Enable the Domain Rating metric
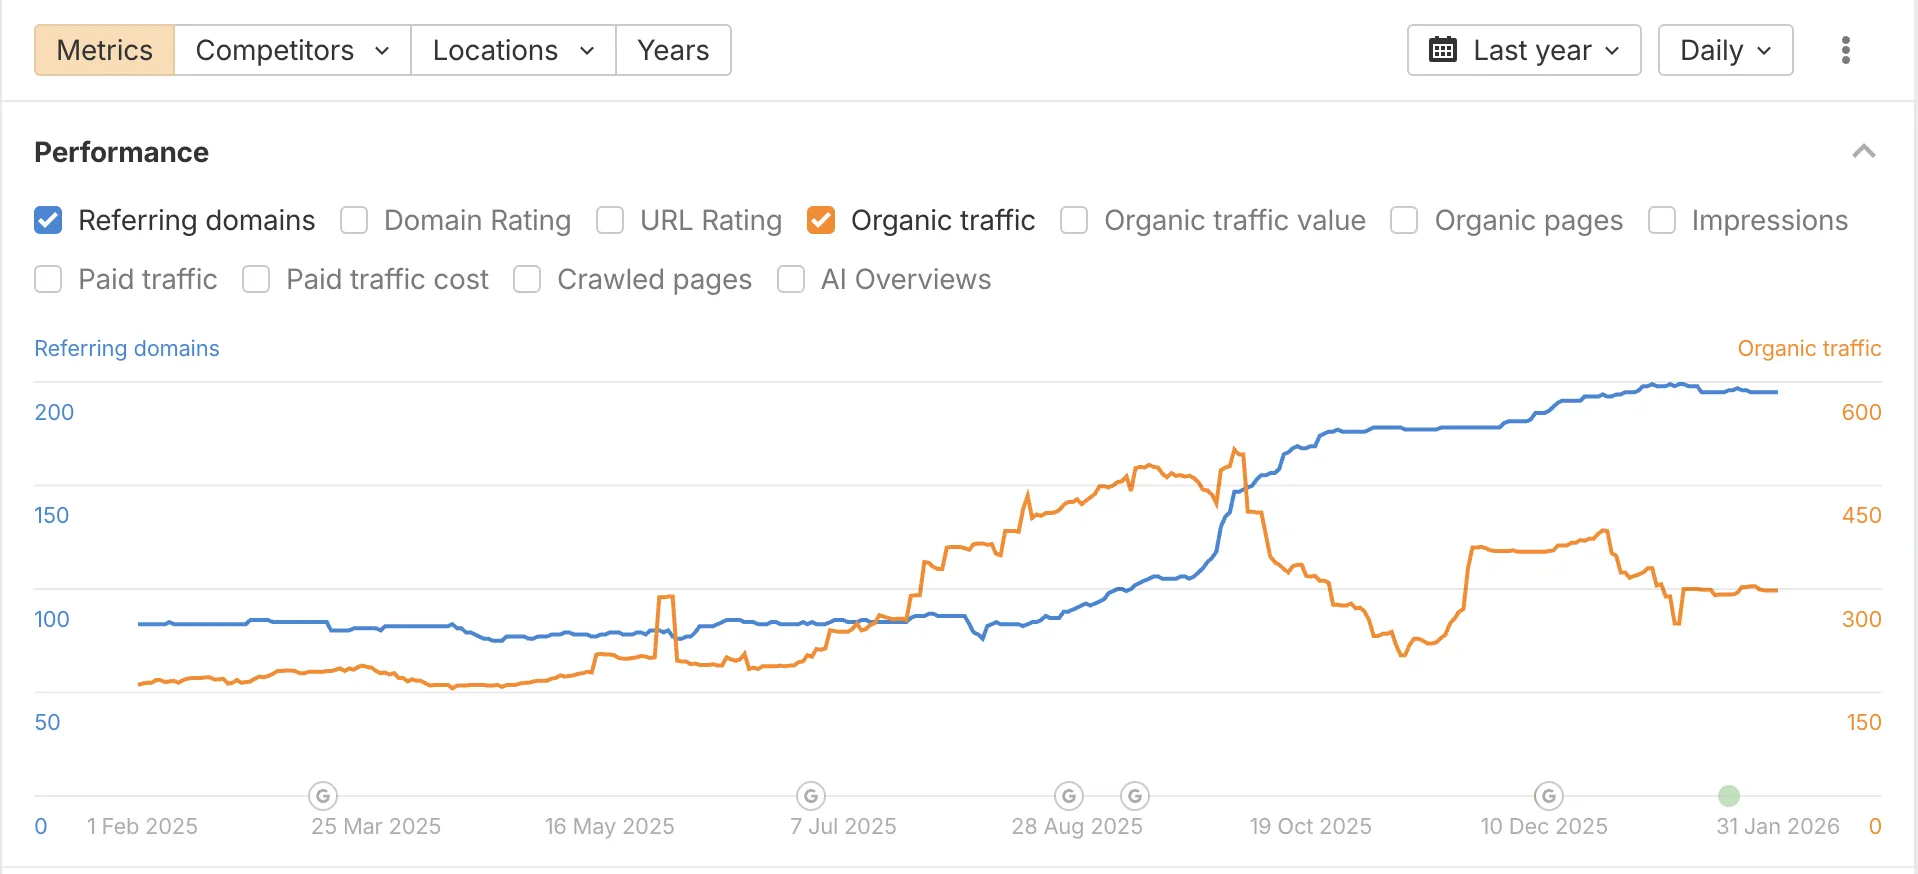The image size is (1918, 874). pyautogui.click(x=353, y=220)
